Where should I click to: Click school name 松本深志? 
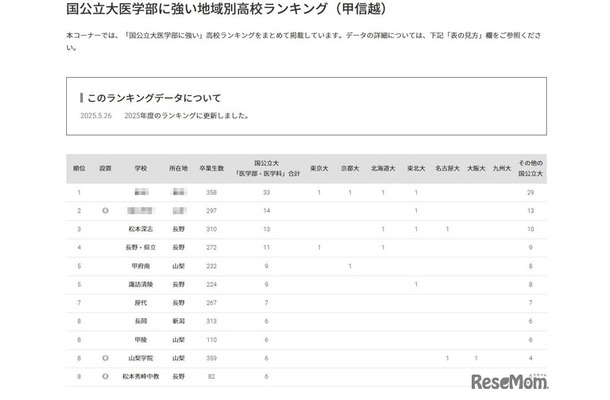click(x=140, y=229)
